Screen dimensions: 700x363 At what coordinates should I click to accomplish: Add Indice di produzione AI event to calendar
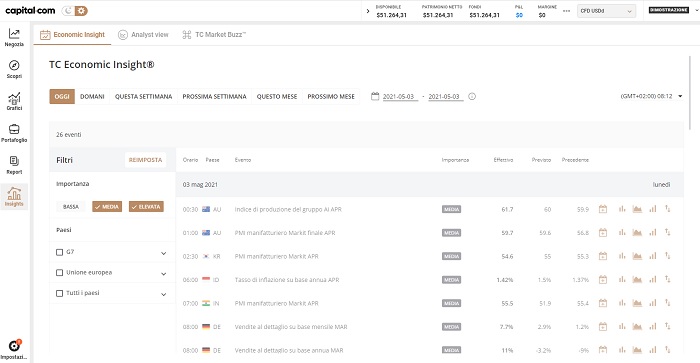pyautogui.click(x=603, y=209)
